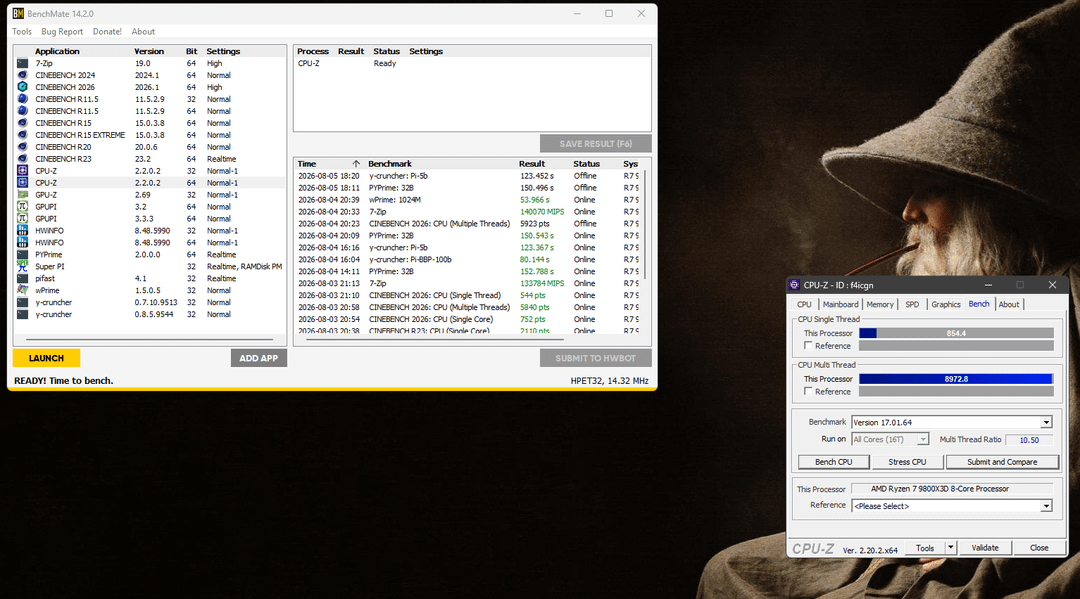Click the CINEBENCH 2024 row icon
Screen dimensions: 1080x599
click(x=23, y=75)
